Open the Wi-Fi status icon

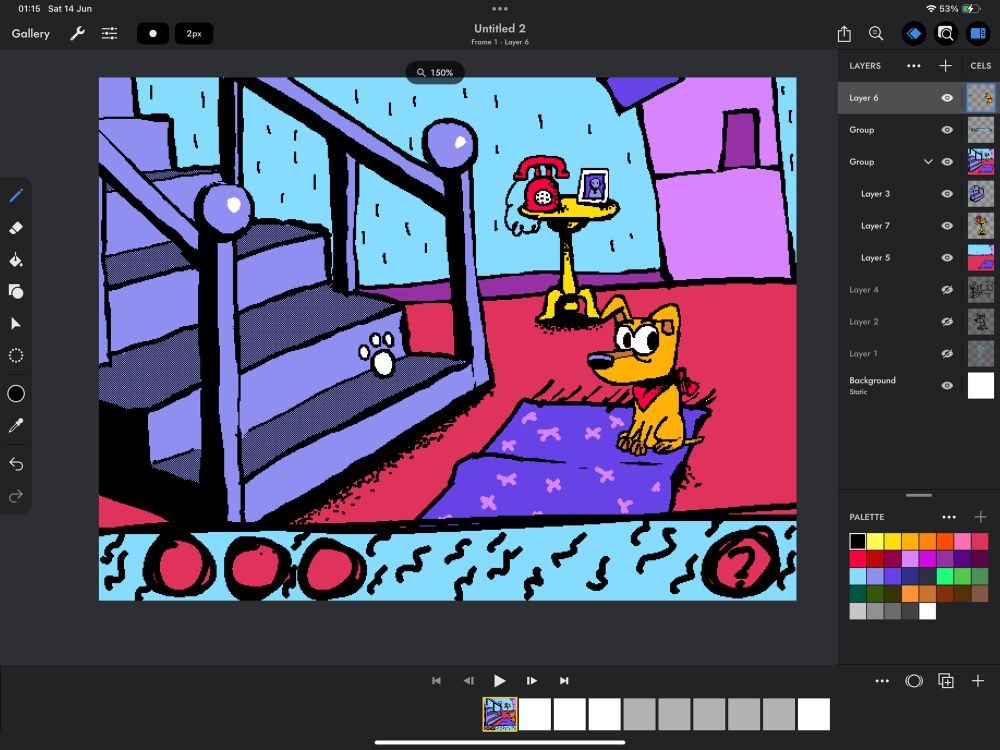point(930,9)
